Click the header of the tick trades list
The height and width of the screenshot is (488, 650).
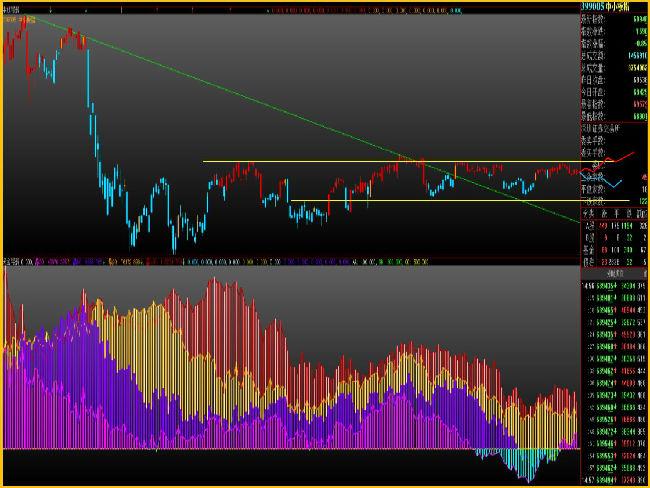[612, 272]
